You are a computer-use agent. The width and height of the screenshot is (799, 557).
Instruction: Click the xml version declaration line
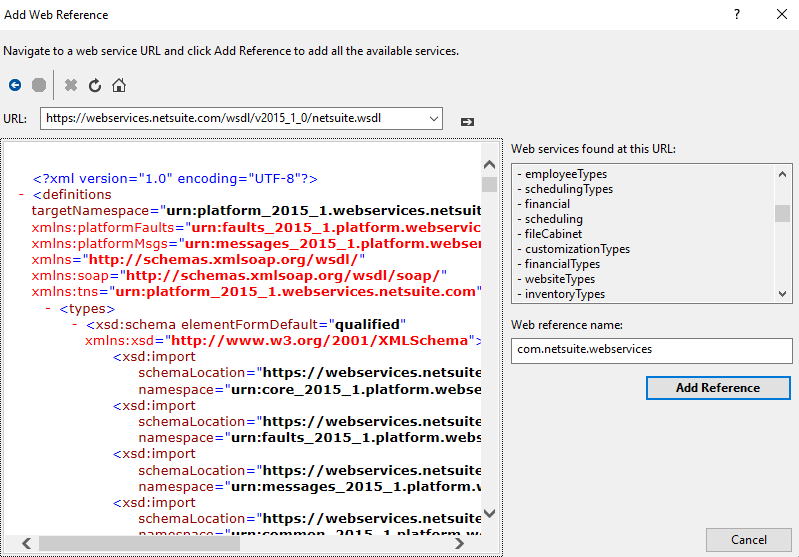click(x=175, y=179)
